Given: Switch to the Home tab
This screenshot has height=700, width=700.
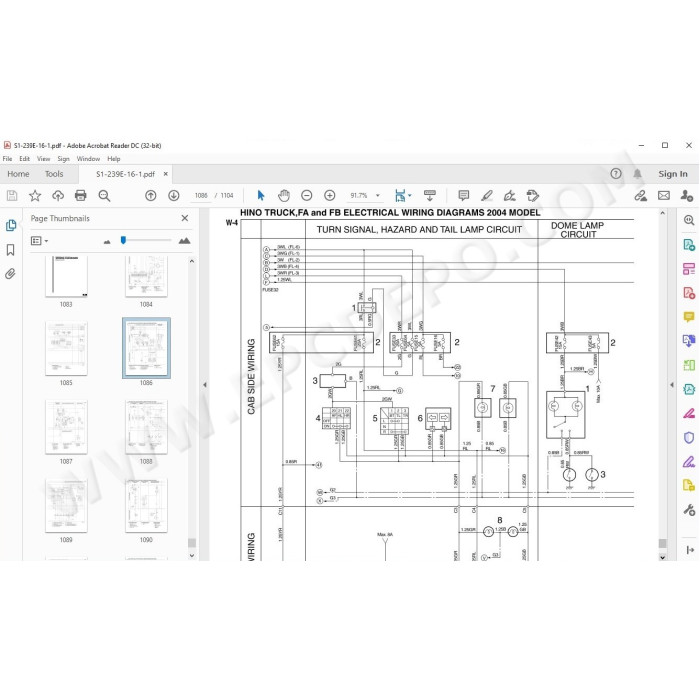Looking at the screenshot, I should 18,174.
